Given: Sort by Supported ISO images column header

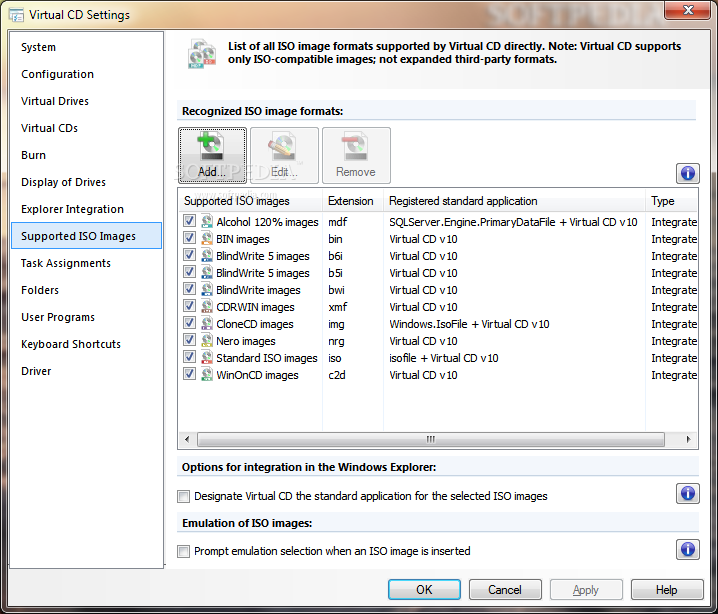Looking at the screenshot, I should (250, 201).
